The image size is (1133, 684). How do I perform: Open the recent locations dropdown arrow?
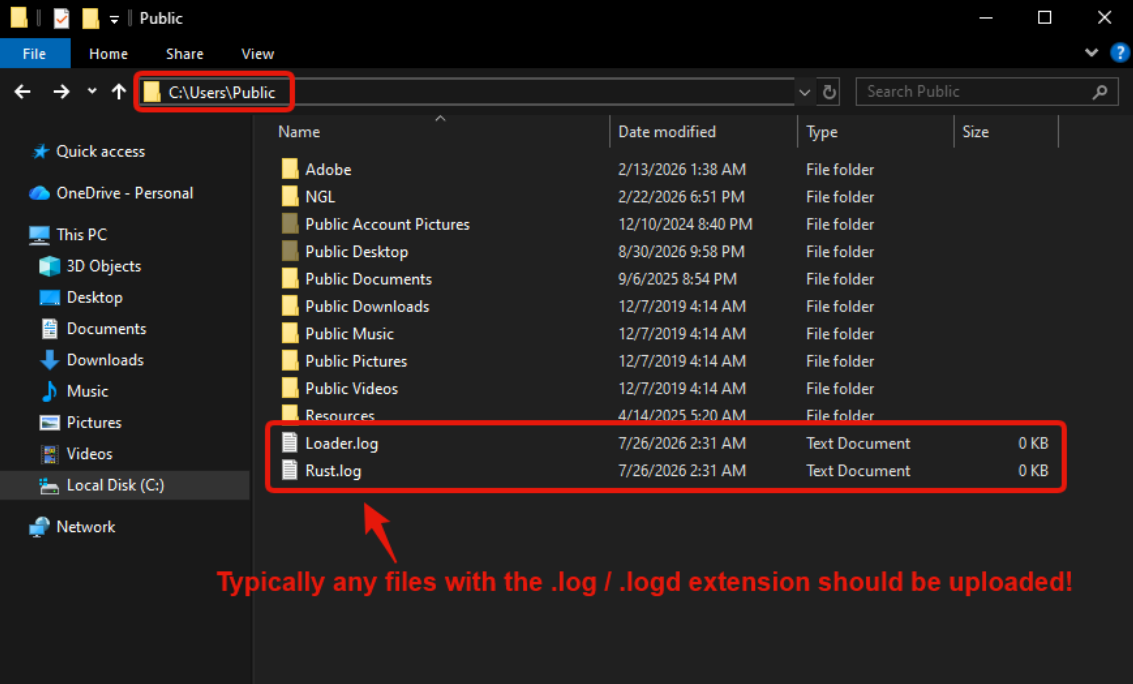[x=92, y=91]
